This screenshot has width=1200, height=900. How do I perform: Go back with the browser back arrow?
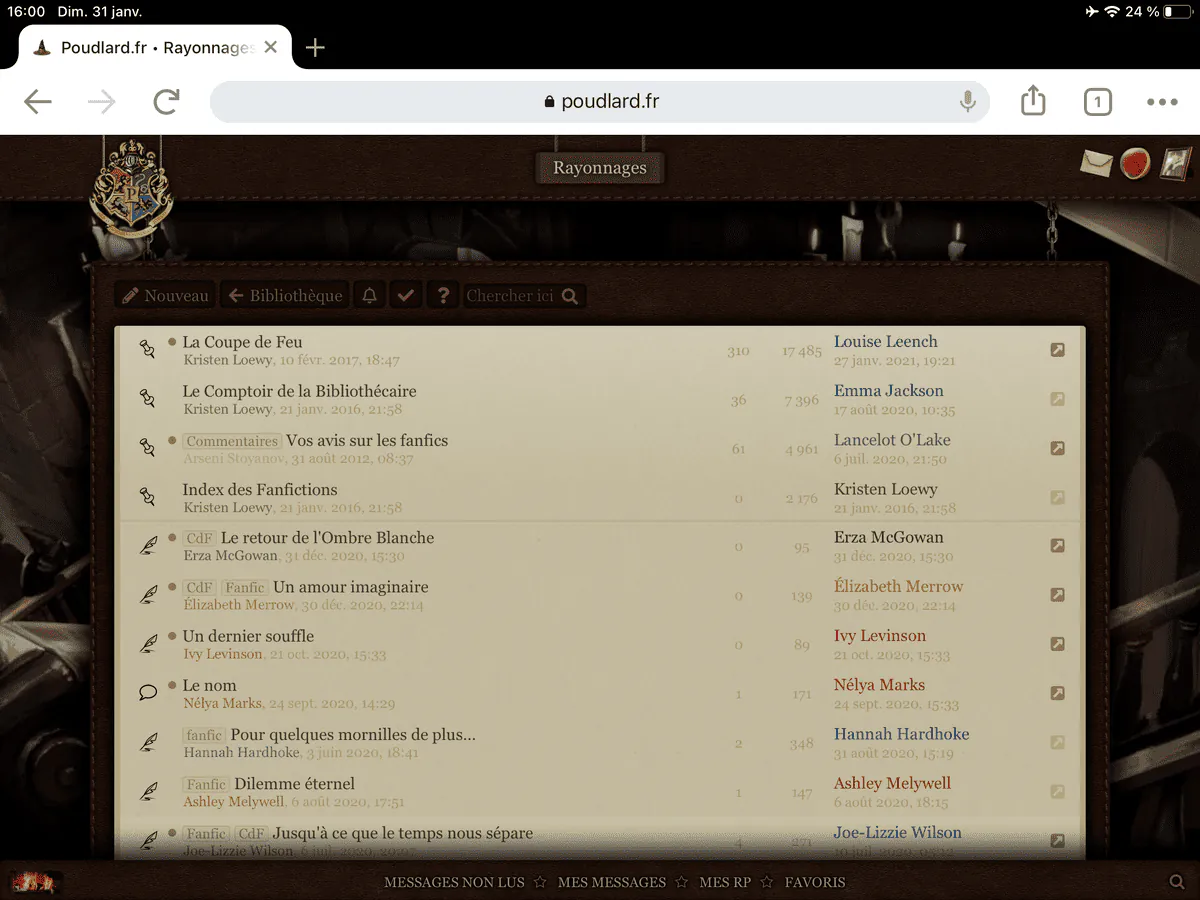(x=38, y=101)
